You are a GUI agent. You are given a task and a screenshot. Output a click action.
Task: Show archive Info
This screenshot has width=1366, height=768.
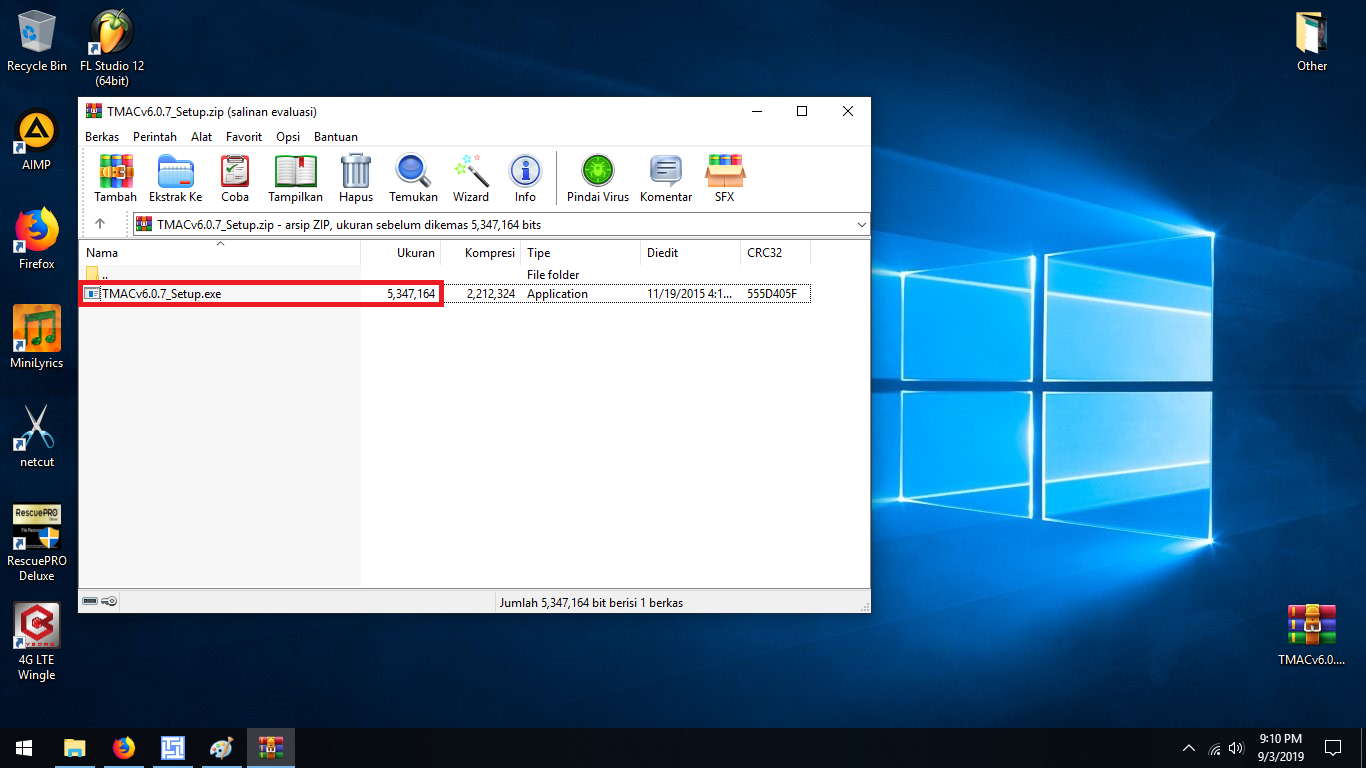click(x=525, y=179)
